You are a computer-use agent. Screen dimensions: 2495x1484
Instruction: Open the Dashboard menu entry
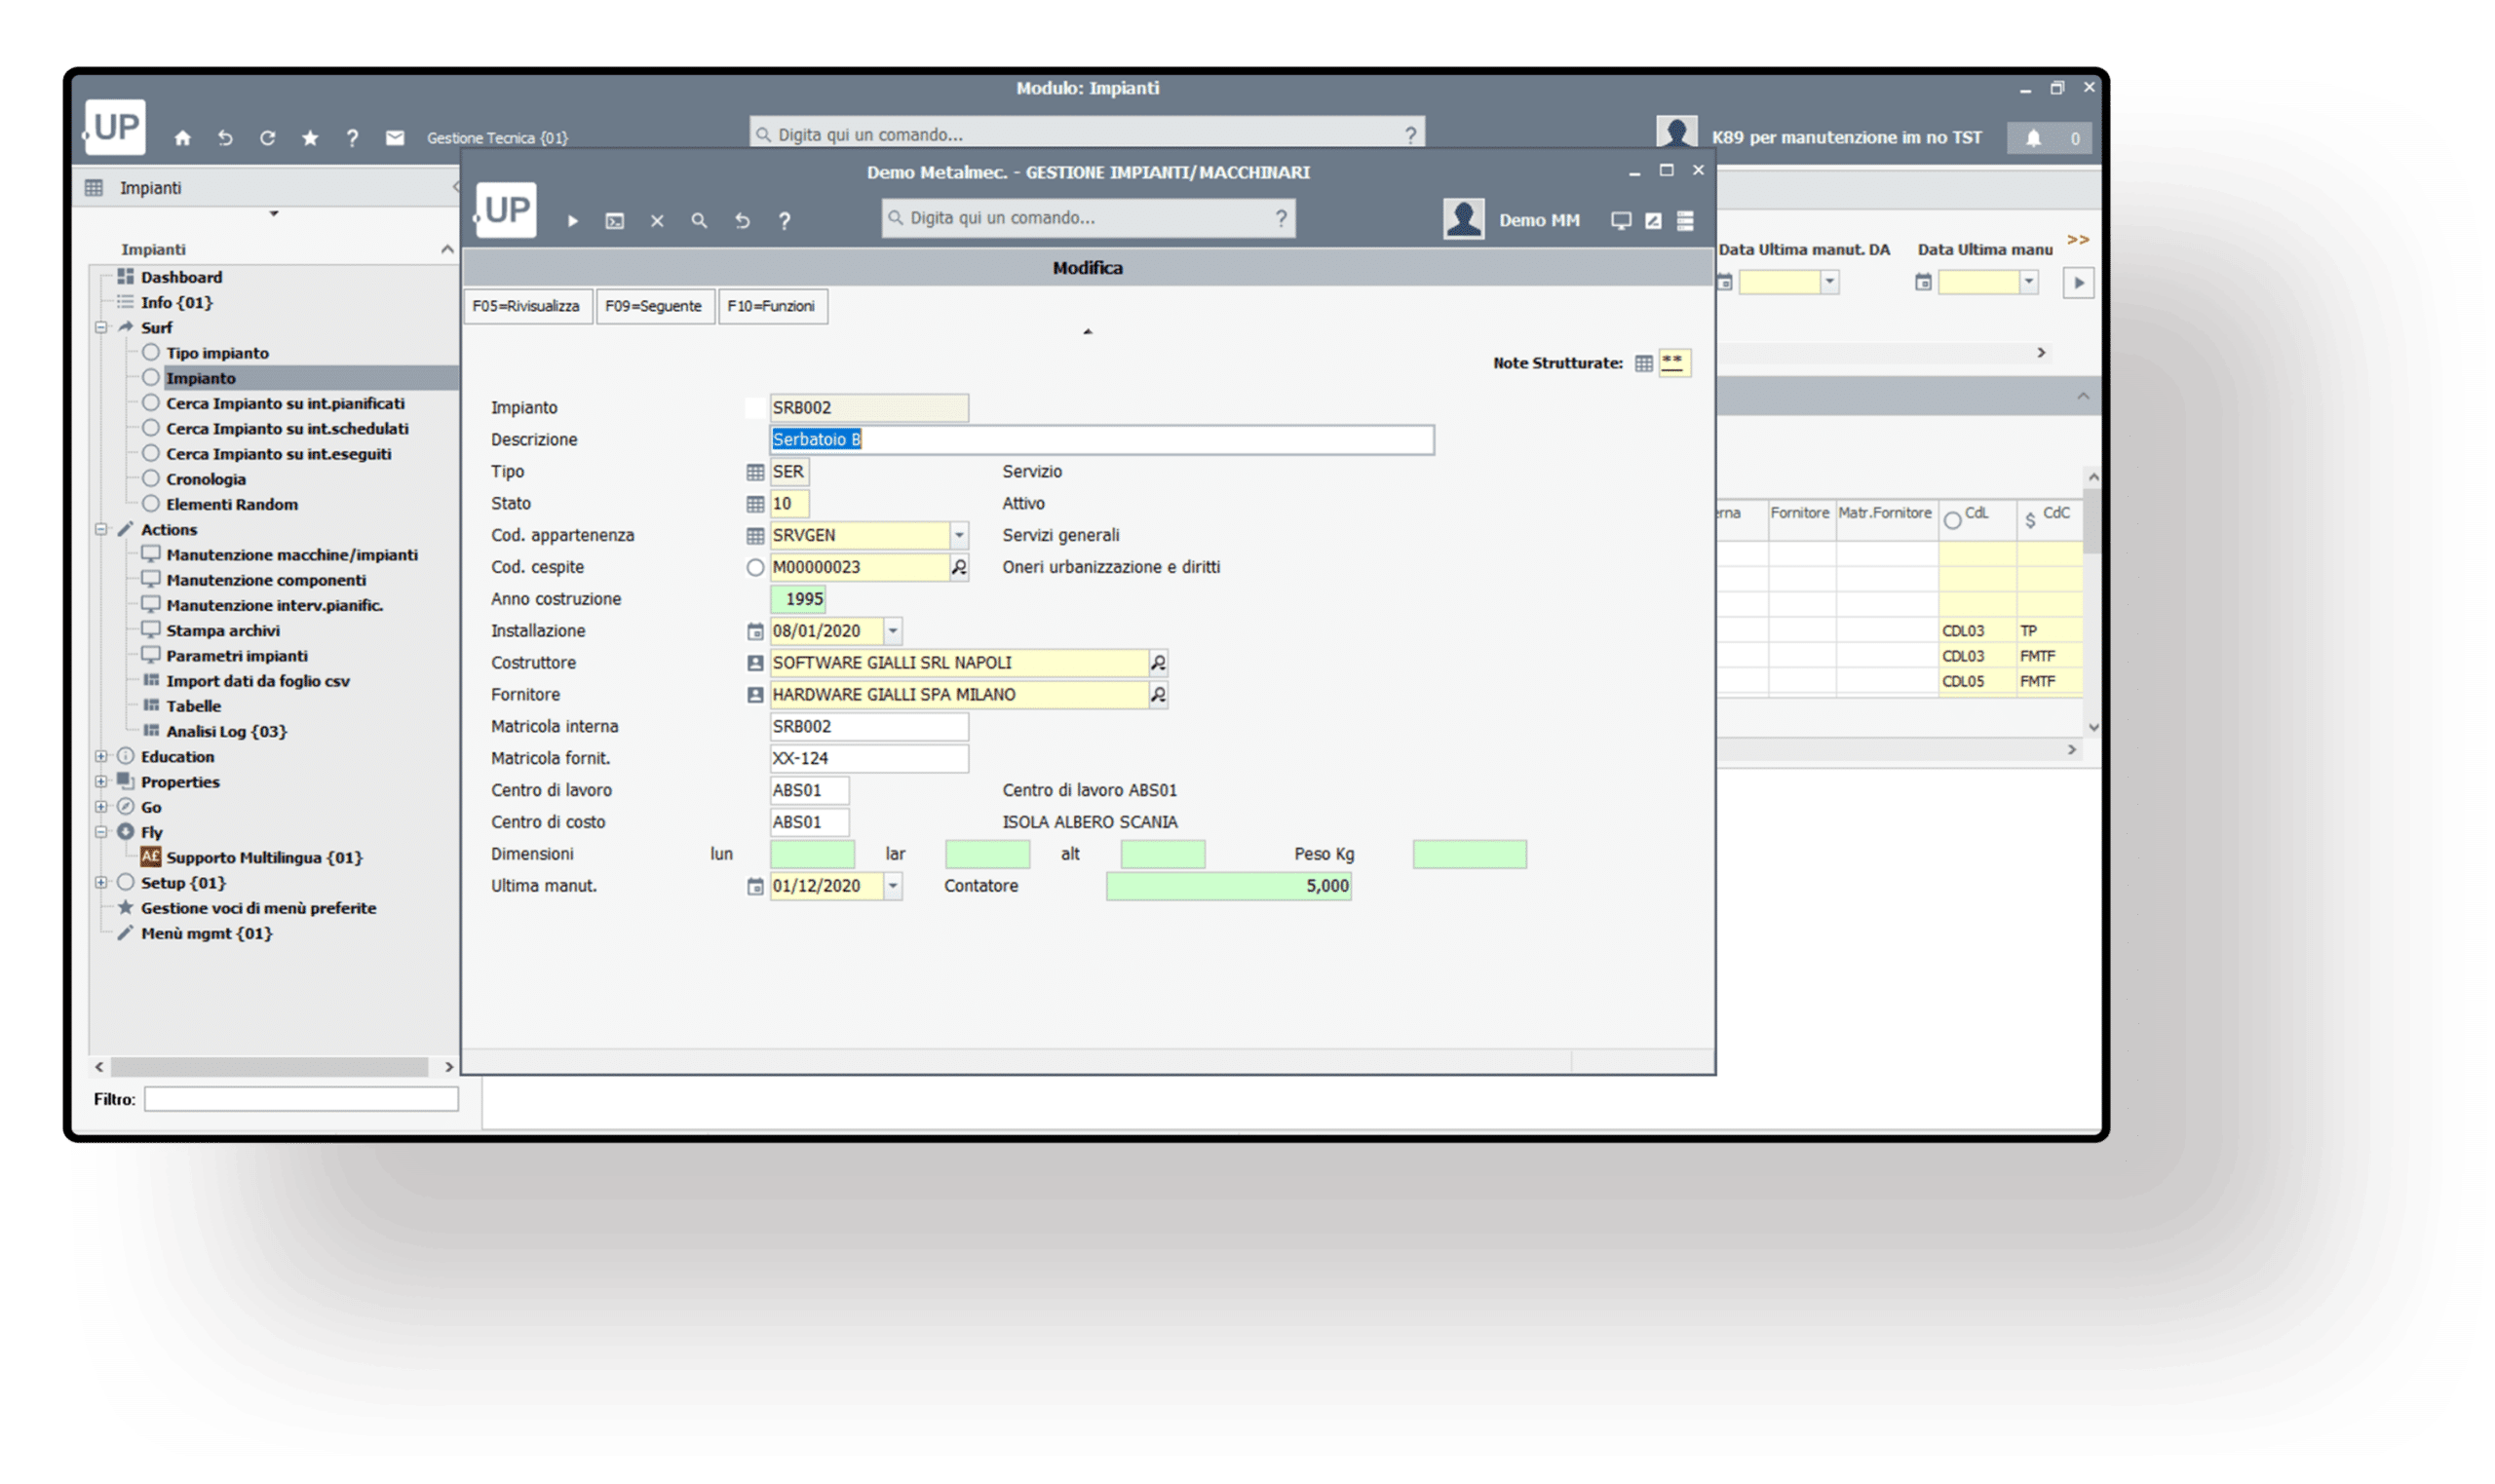pos(181,277)
